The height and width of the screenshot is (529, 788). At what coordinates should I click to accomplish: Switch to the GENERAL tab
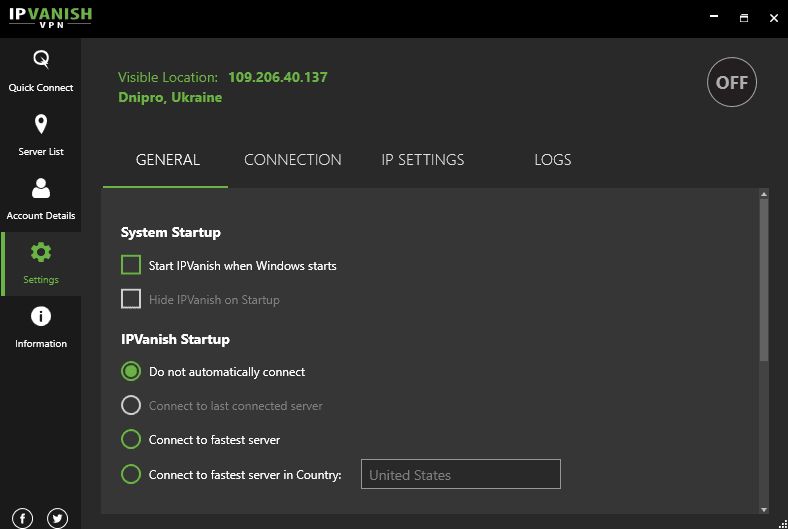point(168,160)
